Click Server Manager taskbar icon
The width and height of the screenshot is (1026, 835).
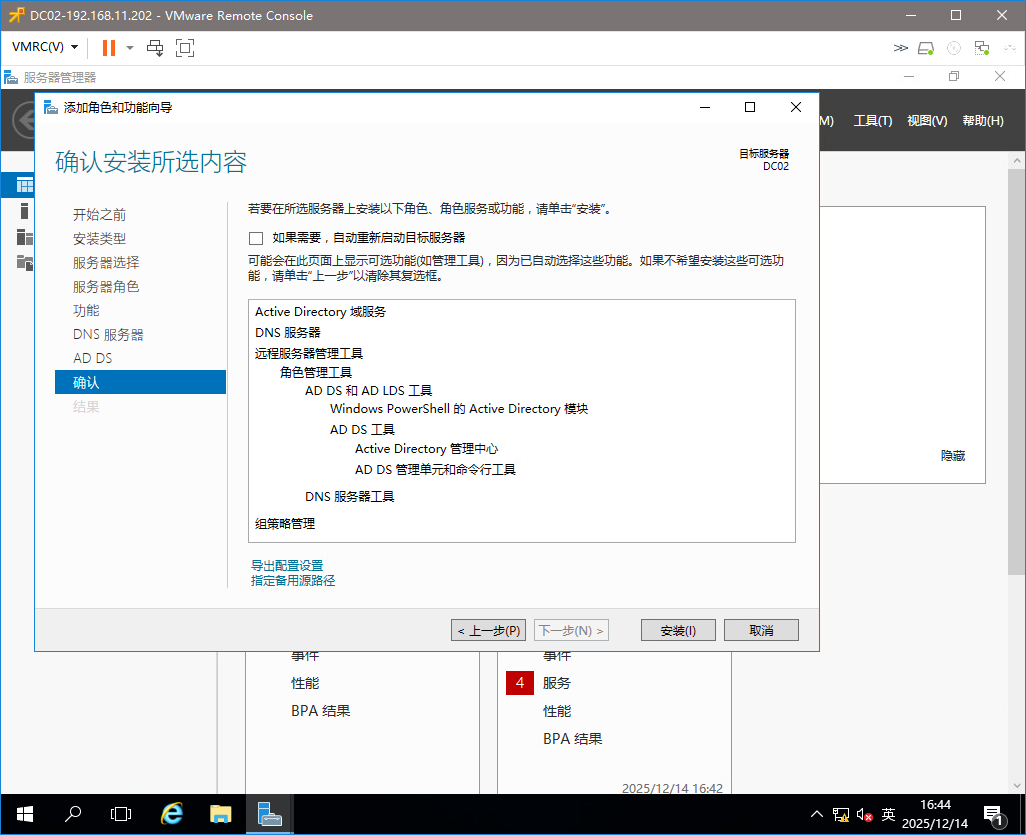pos(270,815)
